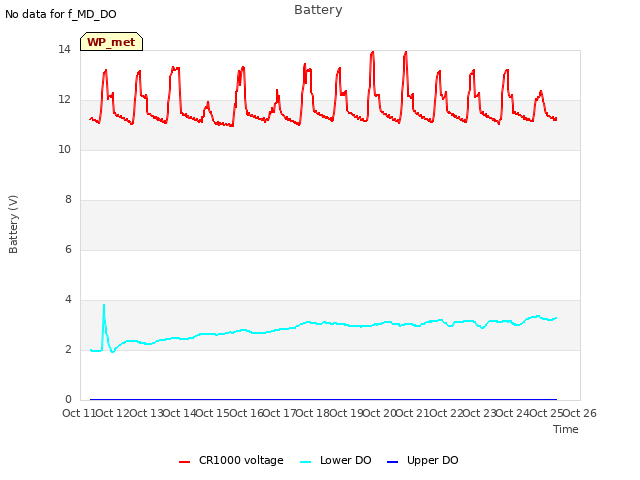Viewport: 640px width, 480px height.
Task: Click the Oct 14 x-axis tick label
Action: [179, 413]
